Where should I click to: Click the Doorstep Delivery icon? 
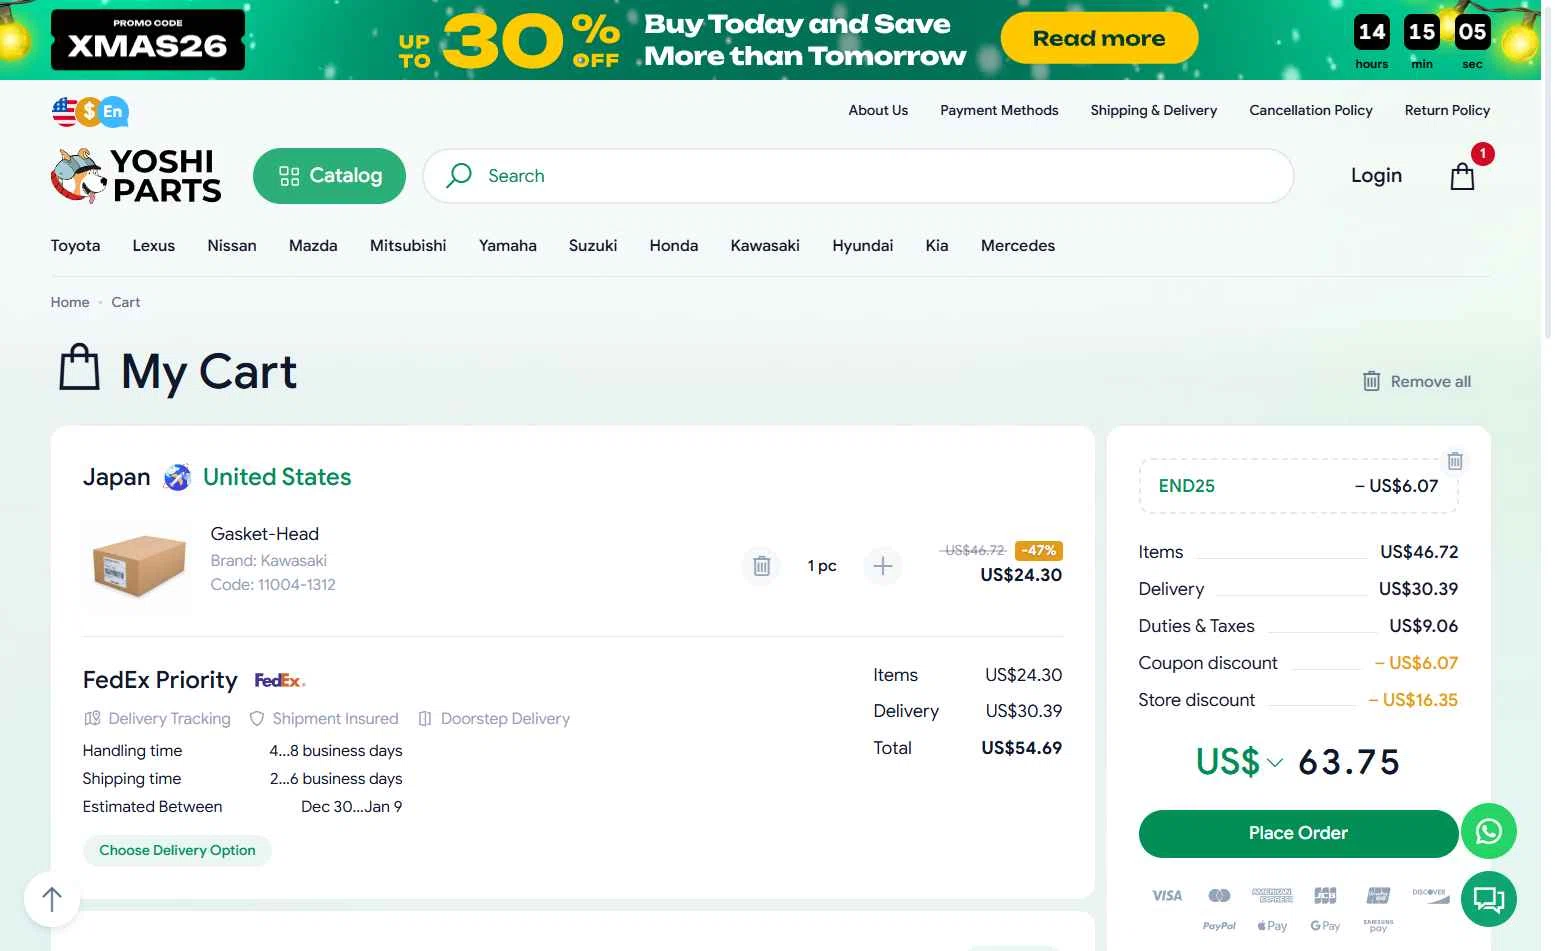(x=425, y=719)
